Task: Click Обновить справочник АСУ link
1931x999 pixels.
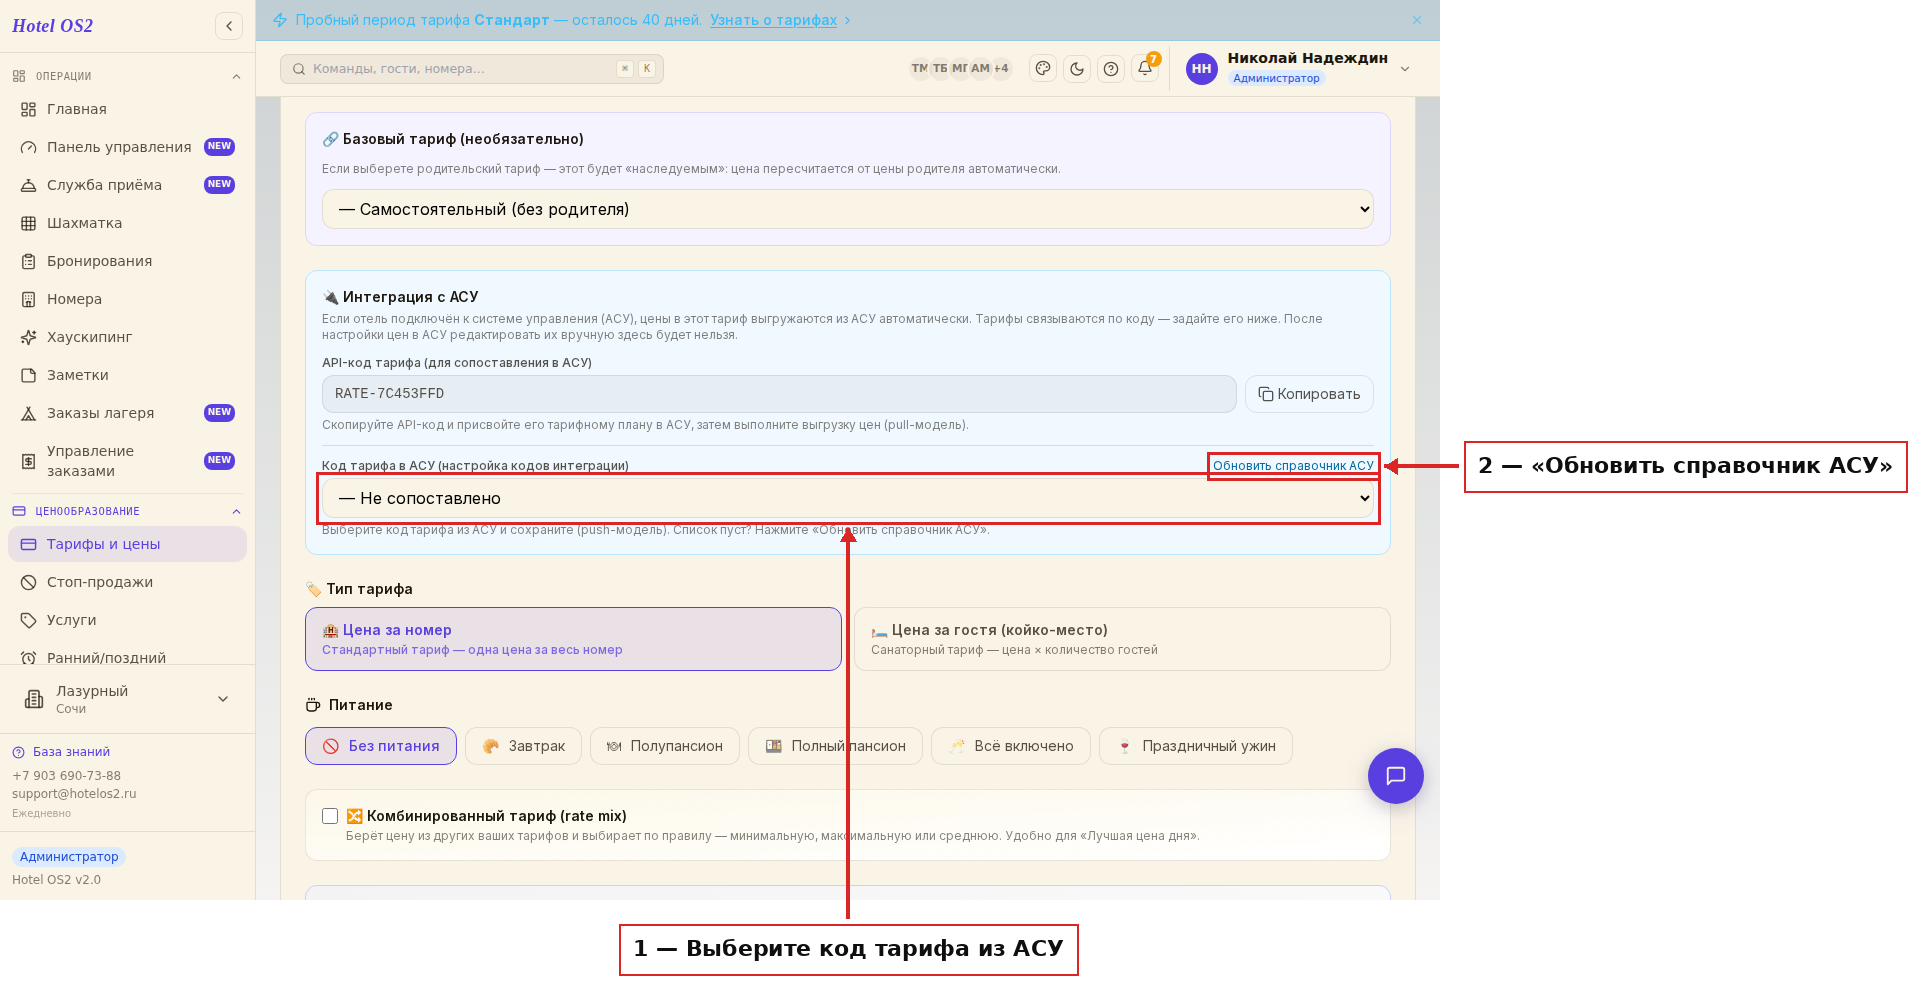Action: click(x=1293, y=466)
